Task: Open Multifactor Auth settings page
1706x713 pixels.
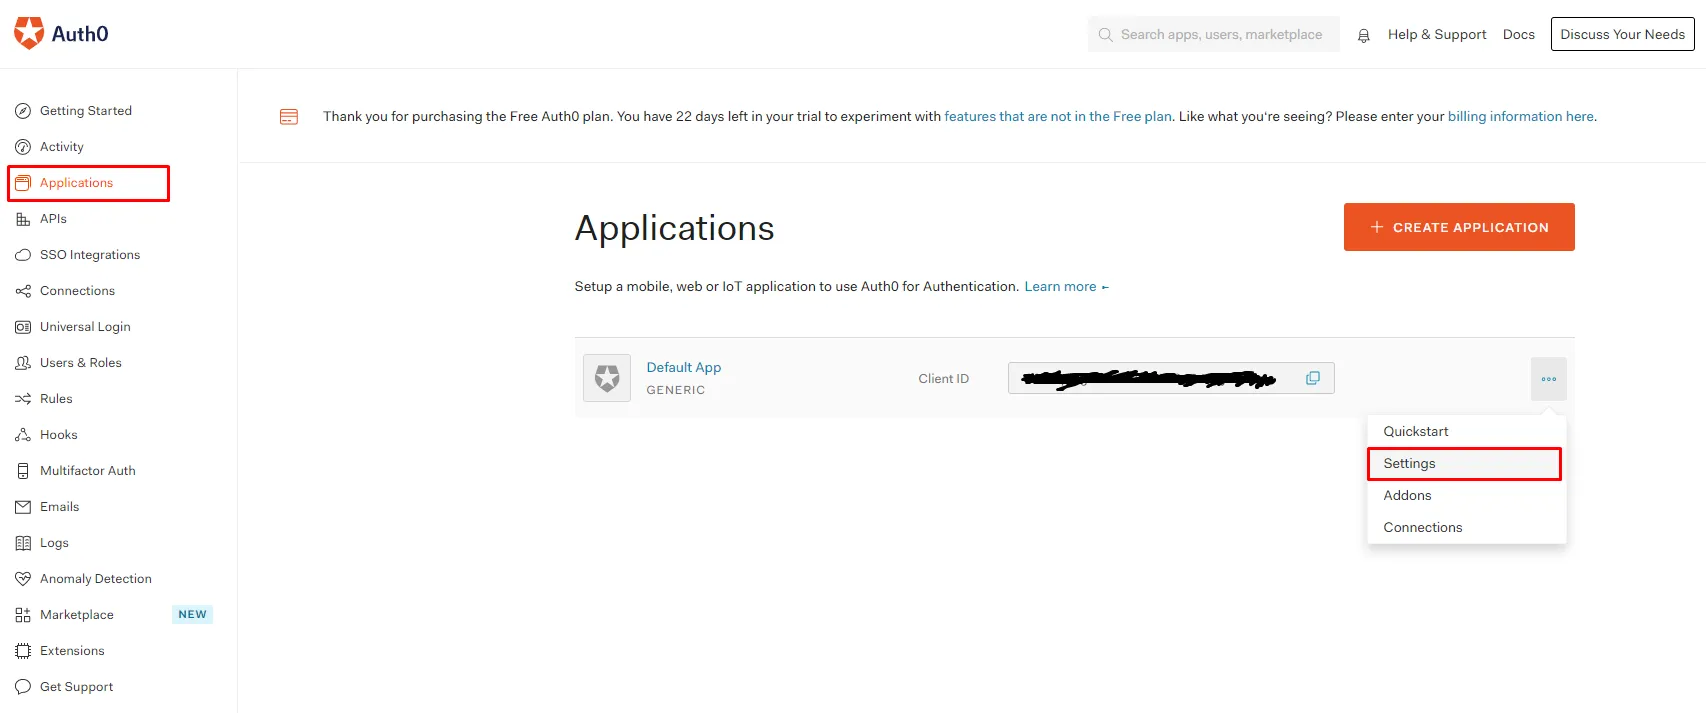Action: 88,471
